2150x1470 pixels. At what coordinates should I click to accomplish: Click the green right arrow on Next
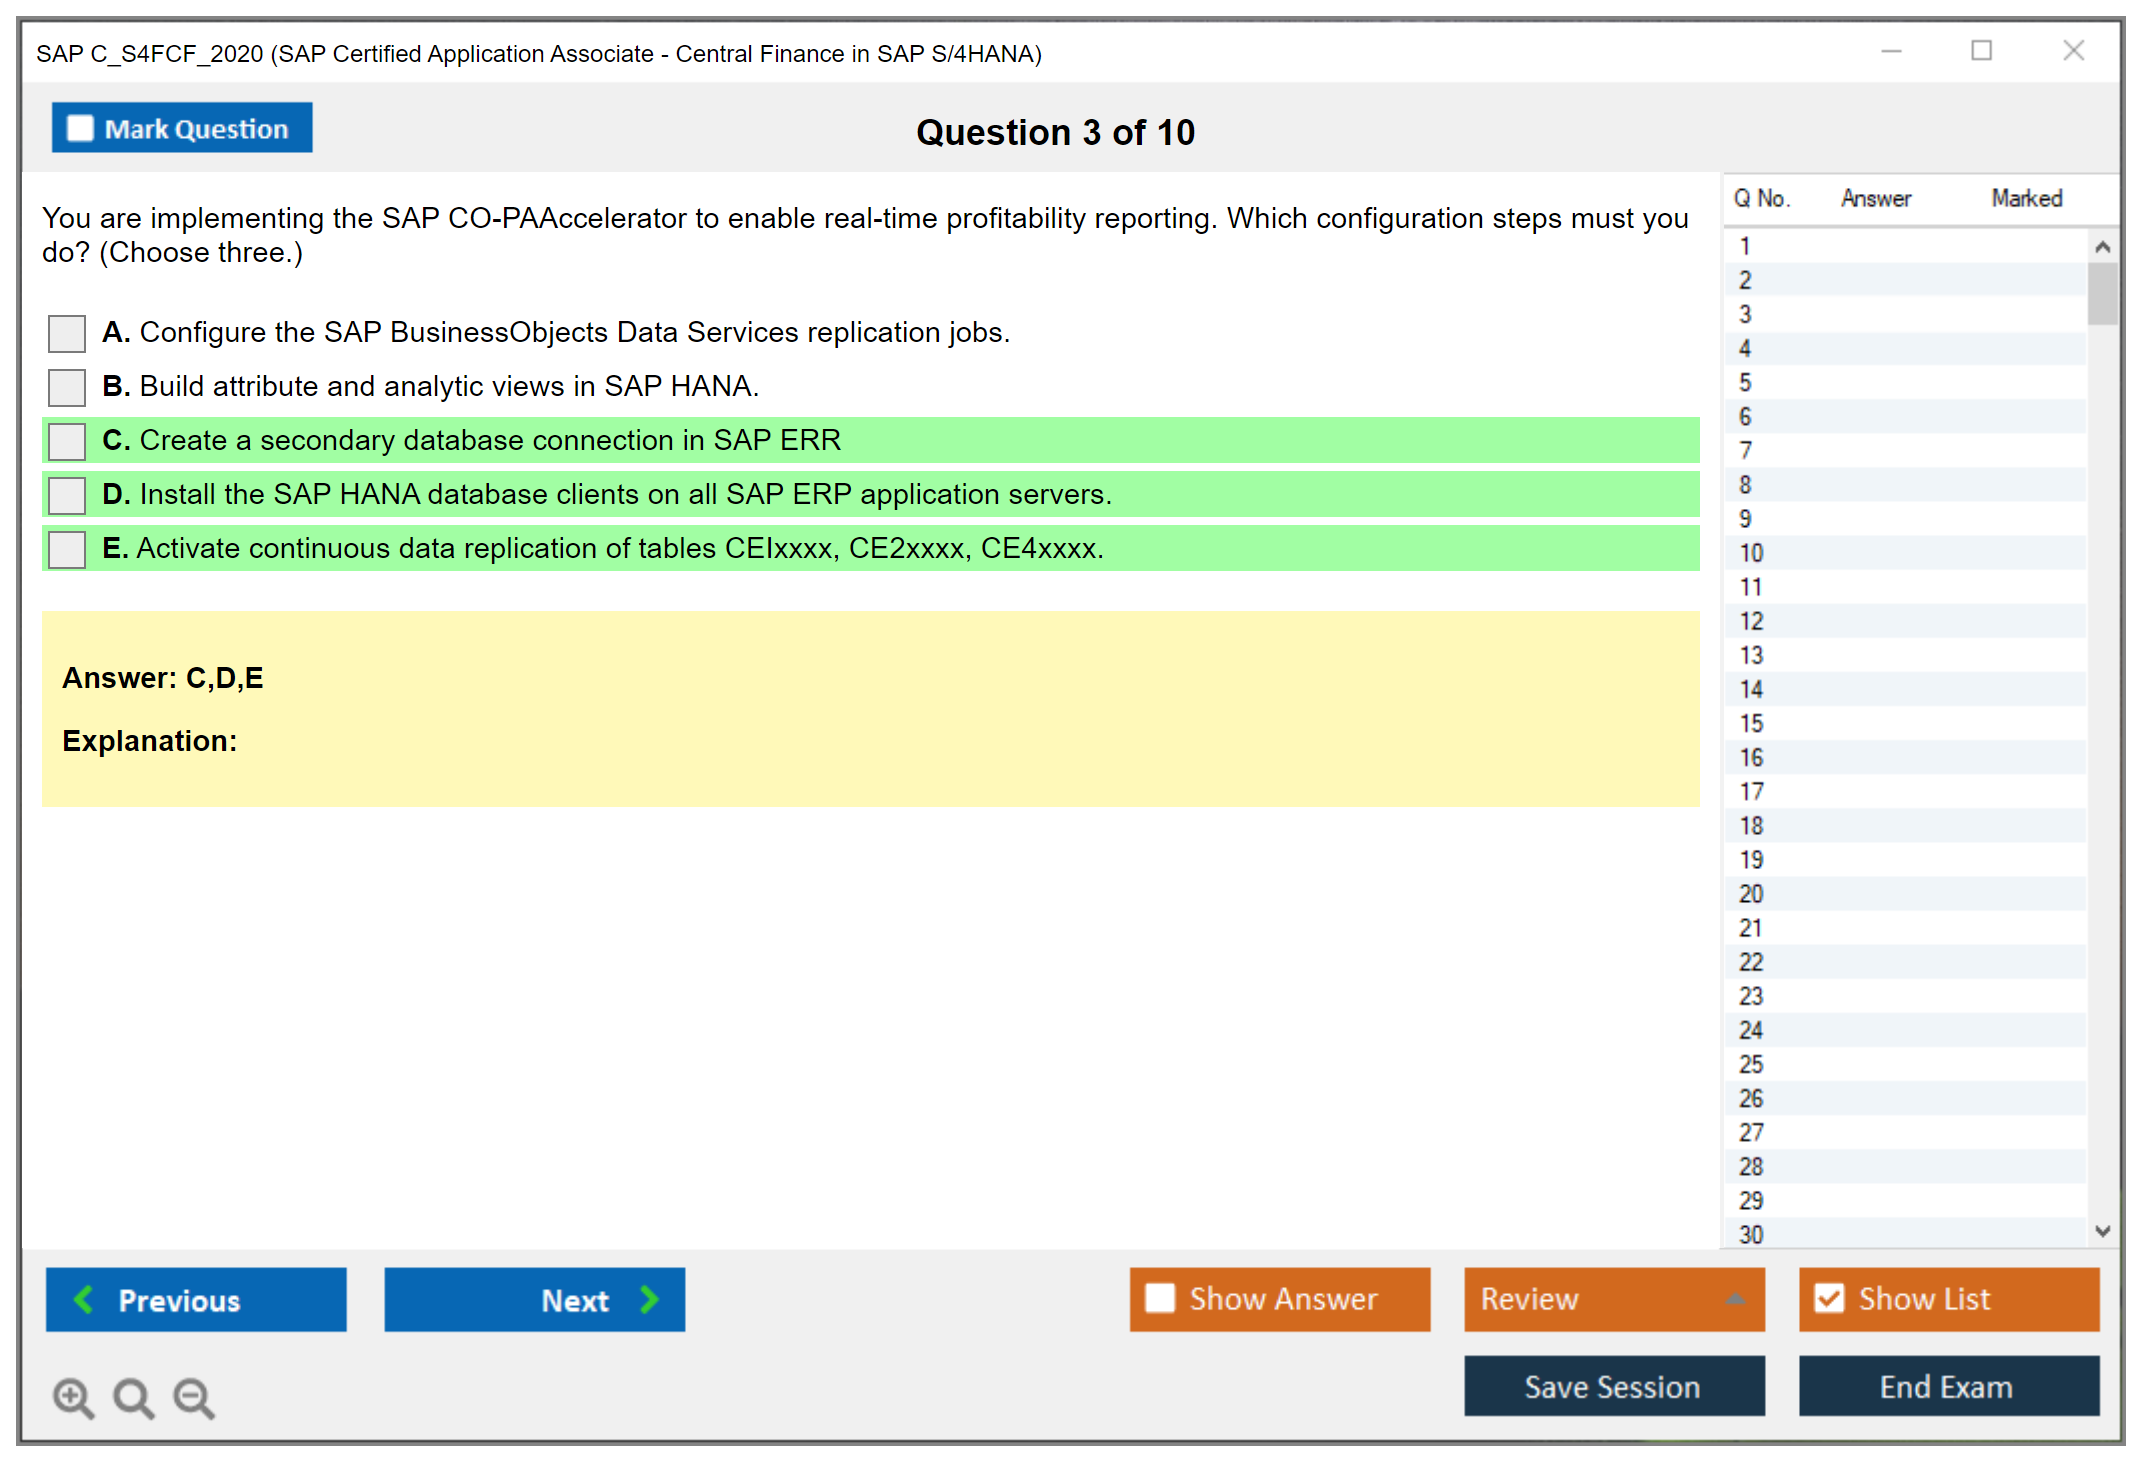pyautogui.click(x=649, y=1299)
